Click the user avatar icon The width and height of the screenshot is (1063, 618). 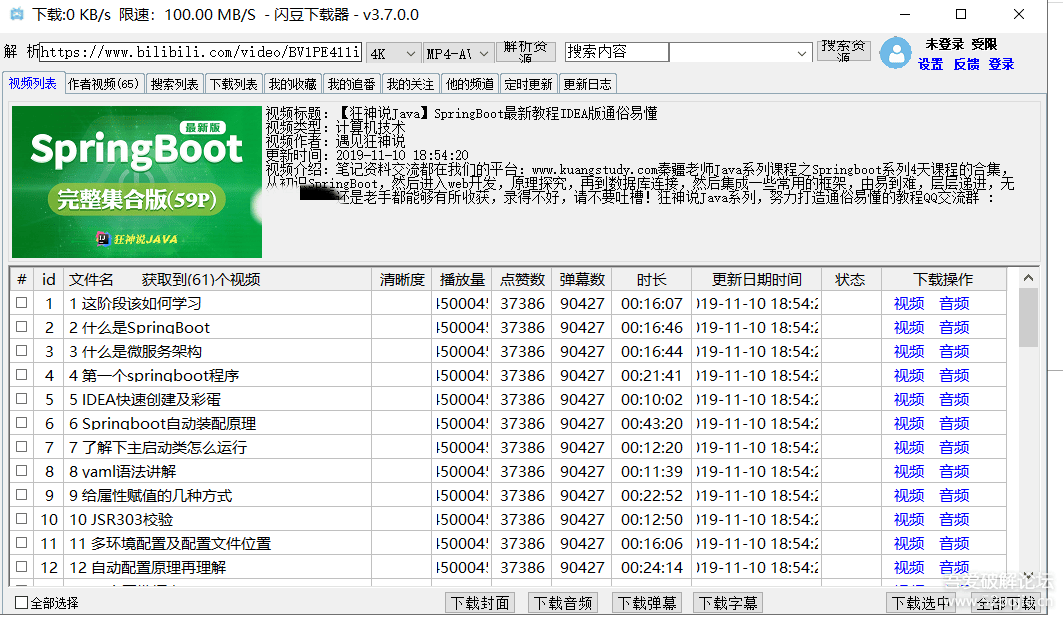coord(896,53)
